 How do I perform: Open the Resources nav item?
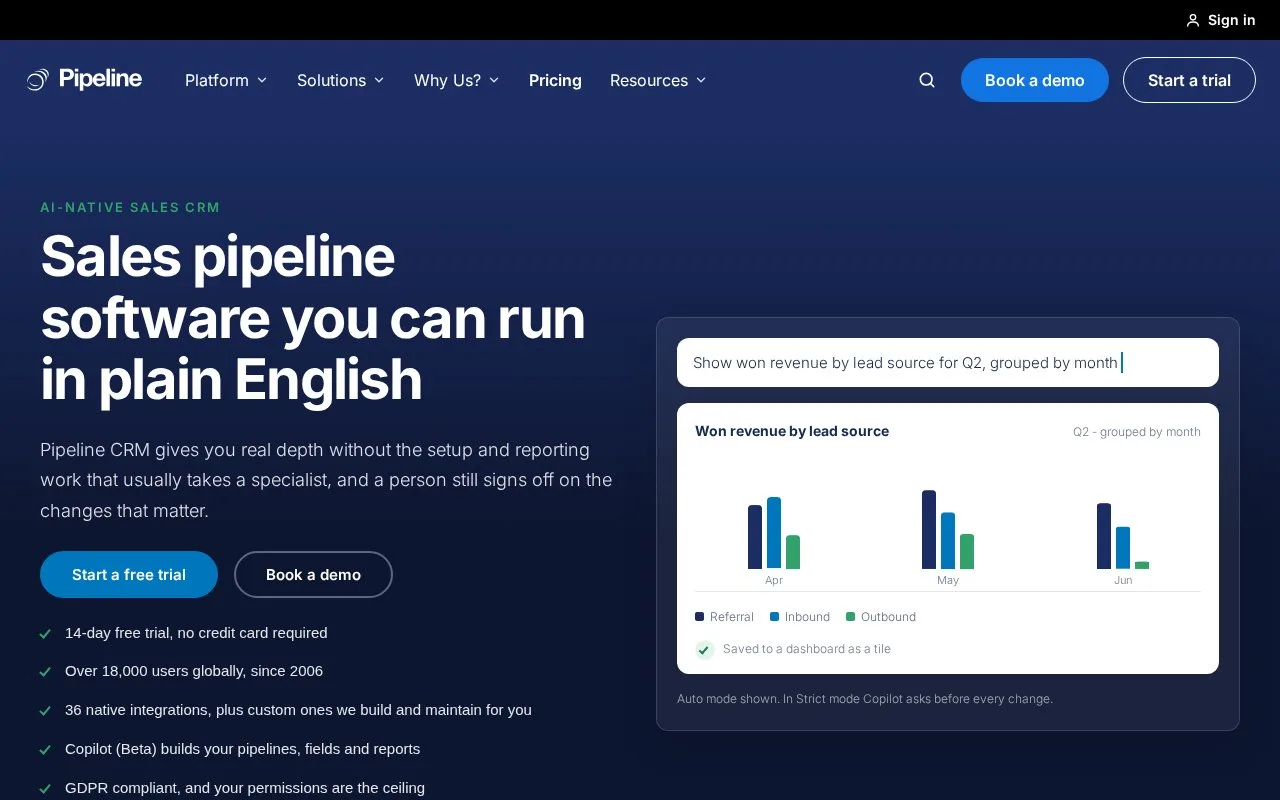coord(649,80)
